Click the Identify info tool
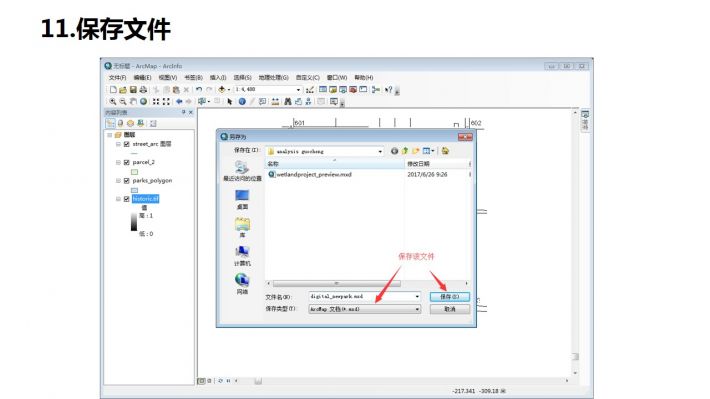Image resolution: width=710 pixels, height=399 pixels. [242, 101]
